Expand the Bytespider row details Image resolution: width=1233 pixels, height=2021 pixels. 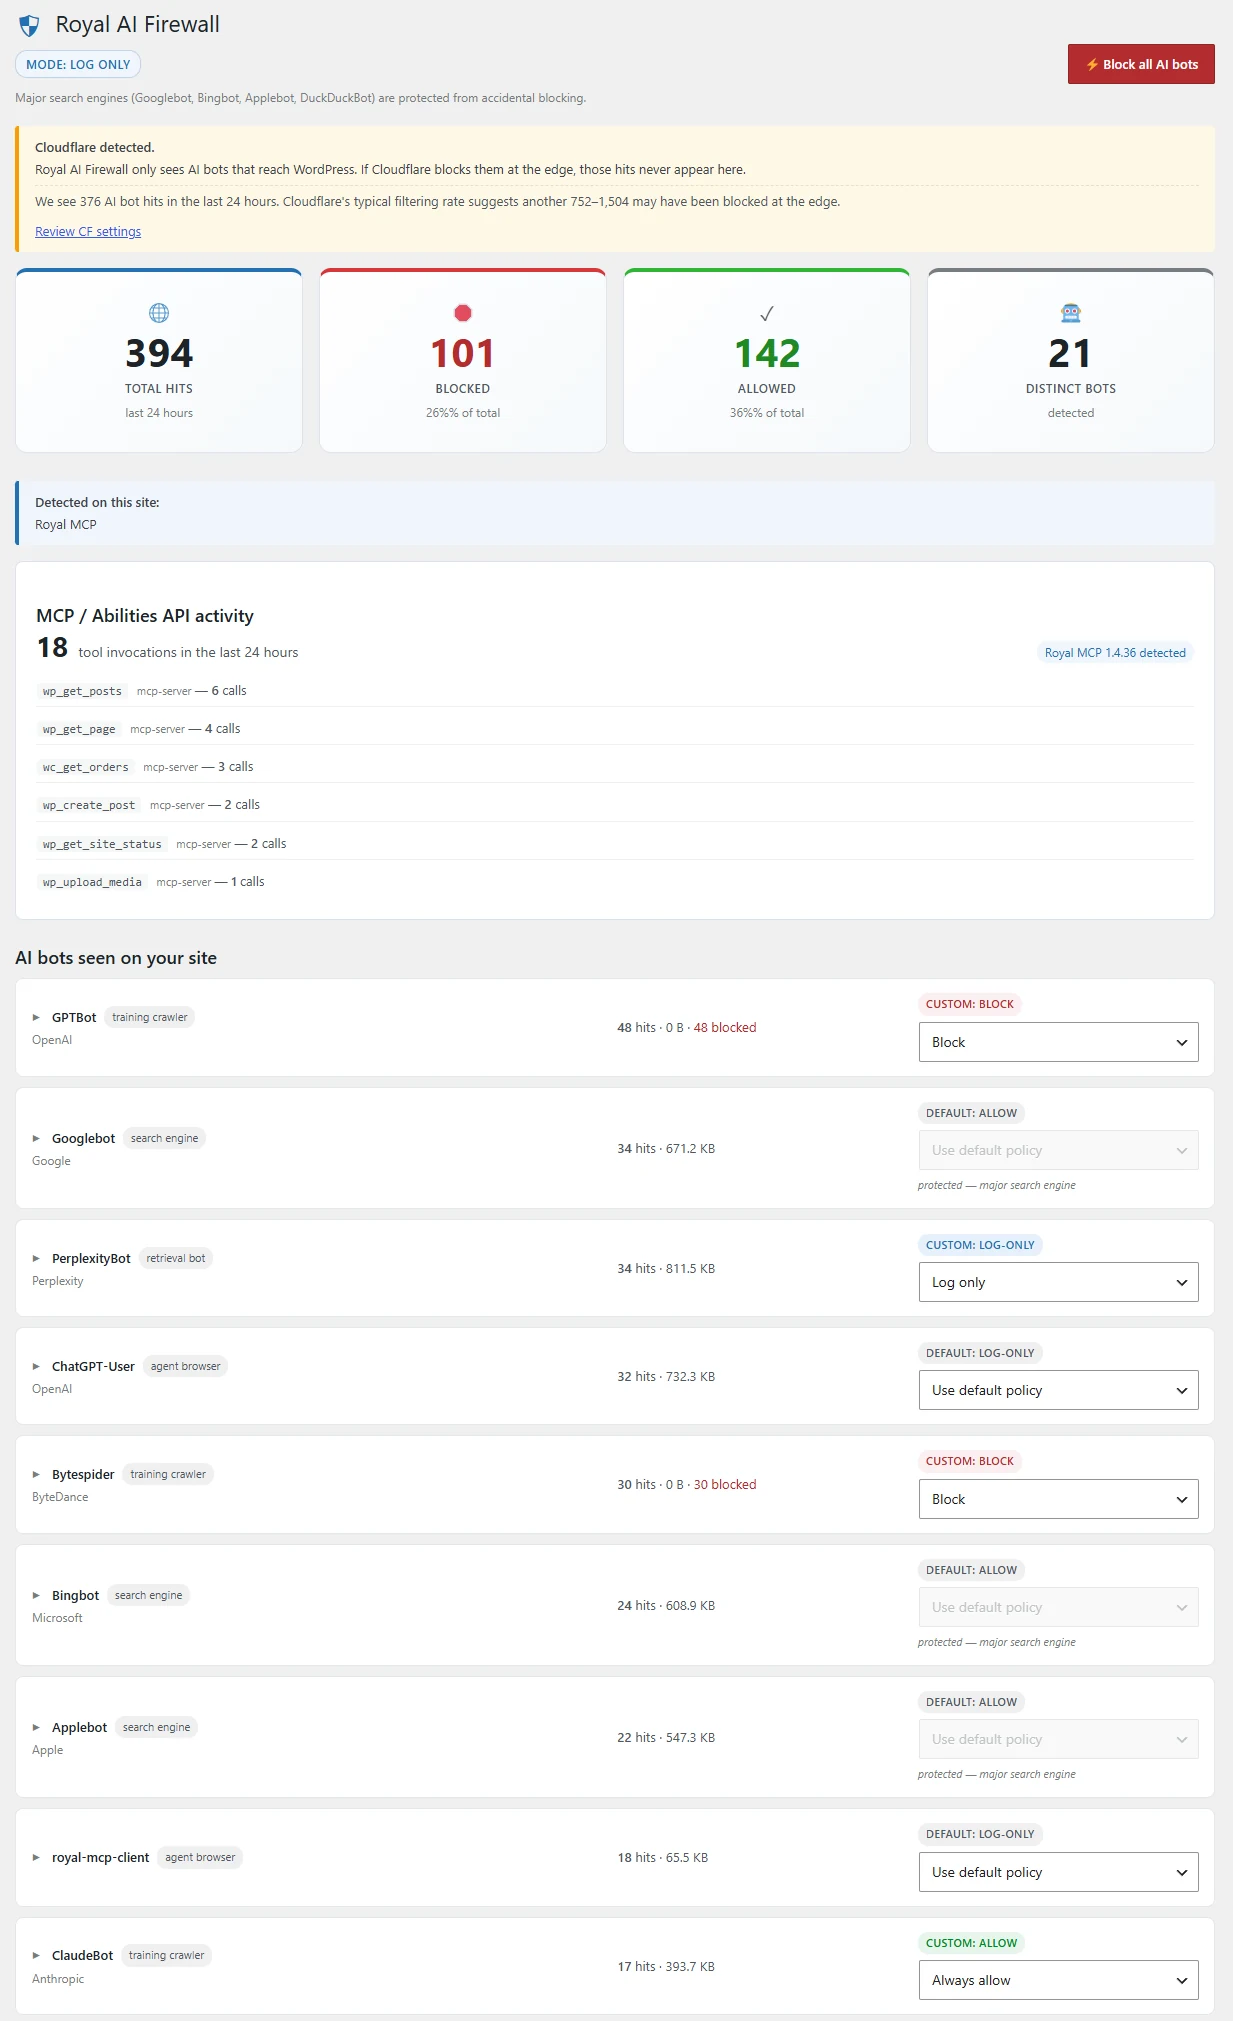coord(36,1474)
